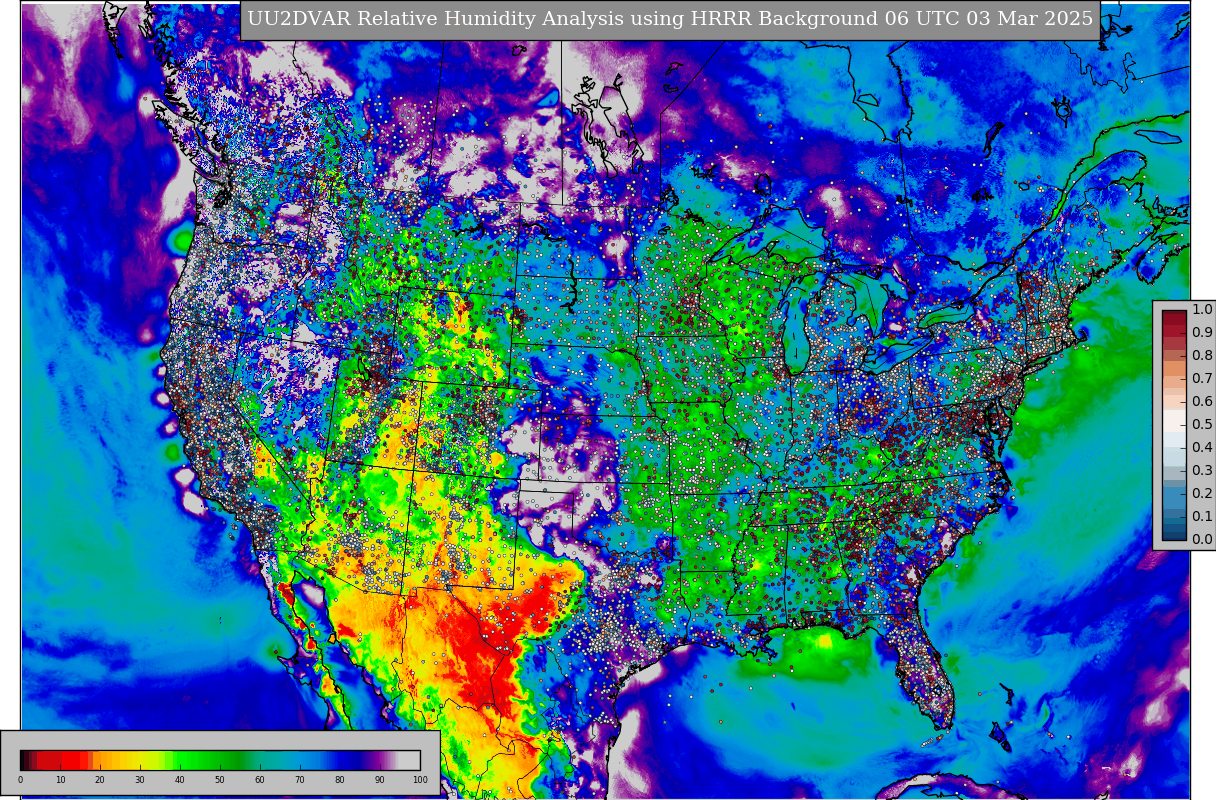Click the 0 tick label on humidity colorbar

(20, 780)
